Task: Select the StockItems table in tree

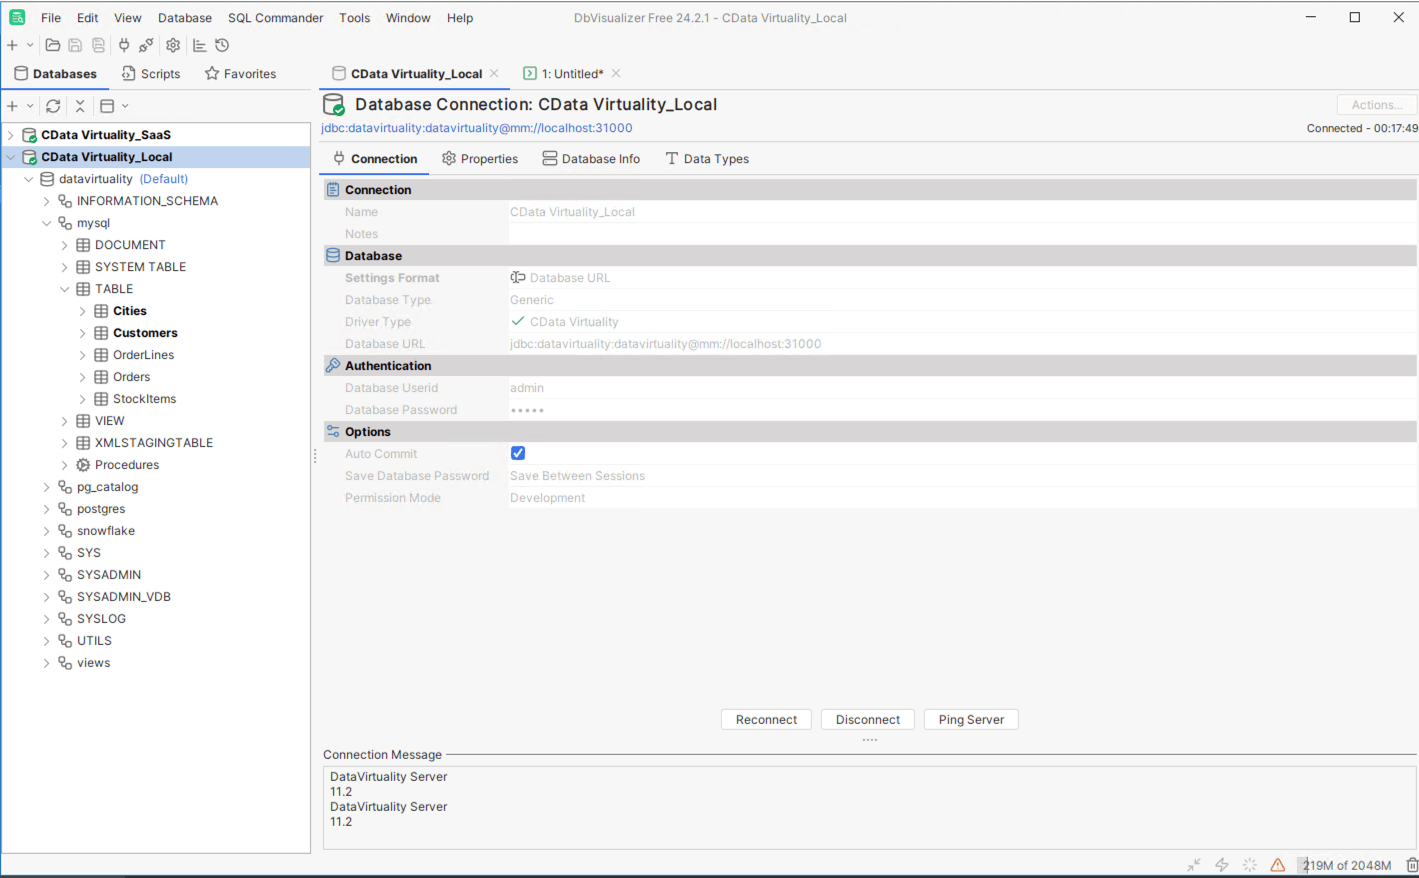Action: coord(144,399)
